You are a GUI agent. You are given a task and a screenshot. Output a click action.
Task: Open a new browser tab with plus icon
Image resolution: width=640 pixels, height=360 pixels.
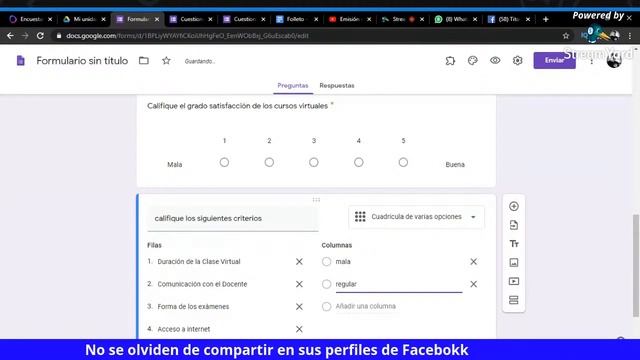(x=545, y=19)
